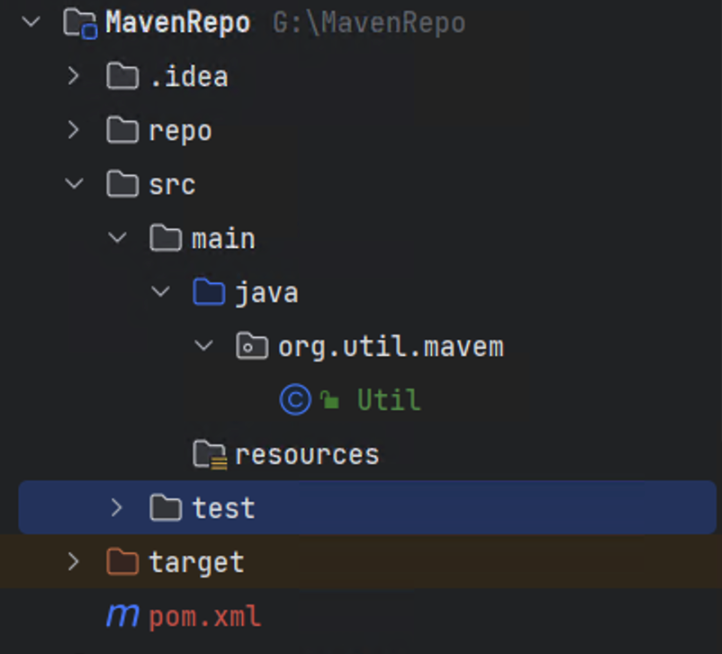The width and height of the screenshot is (722, 654).
Task: Click the Util class circle C icon
Action: (x=295, y=399)
